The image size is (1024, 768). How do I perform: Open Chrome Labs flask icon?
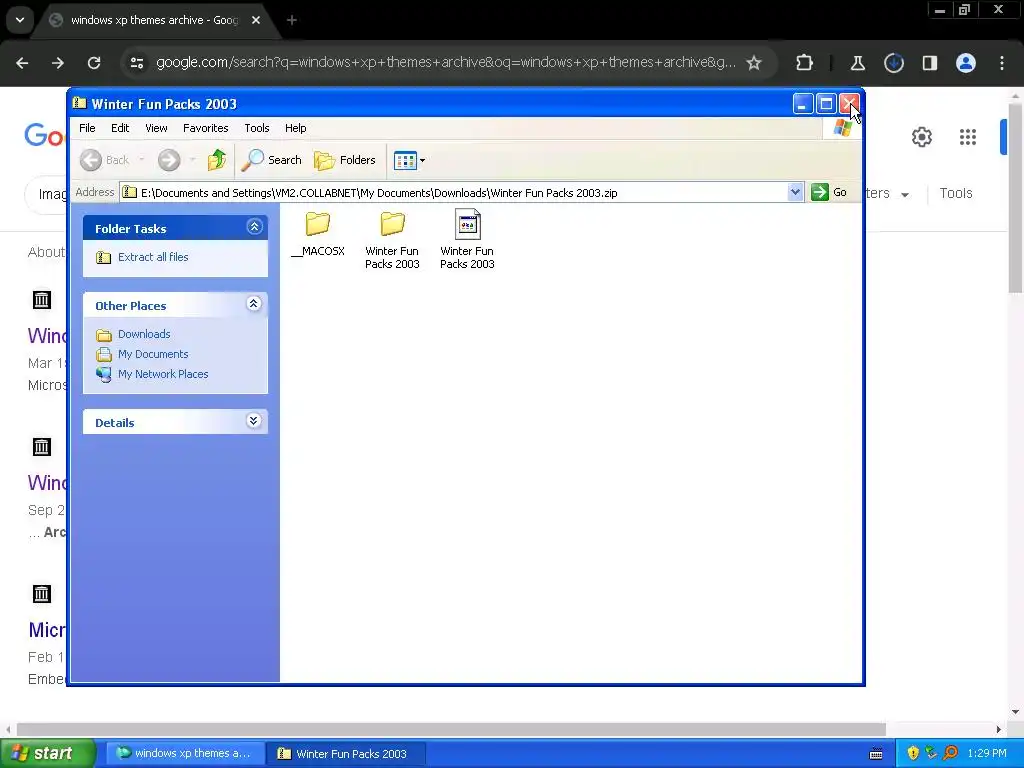[x=857, y=63]
